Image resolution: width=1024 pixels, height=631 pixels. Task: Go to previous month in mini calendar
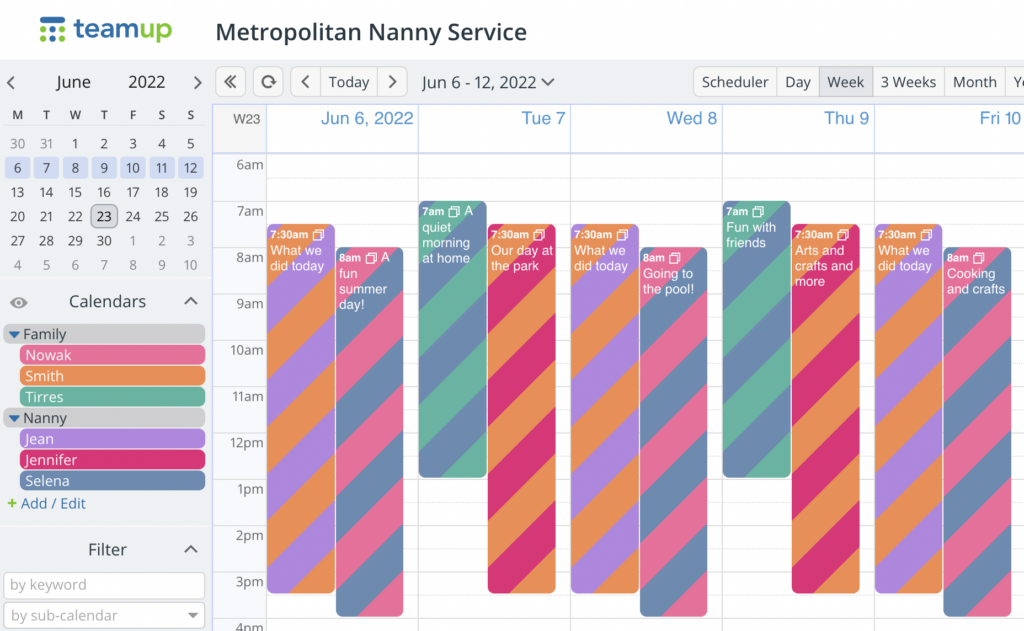(11, 83)
